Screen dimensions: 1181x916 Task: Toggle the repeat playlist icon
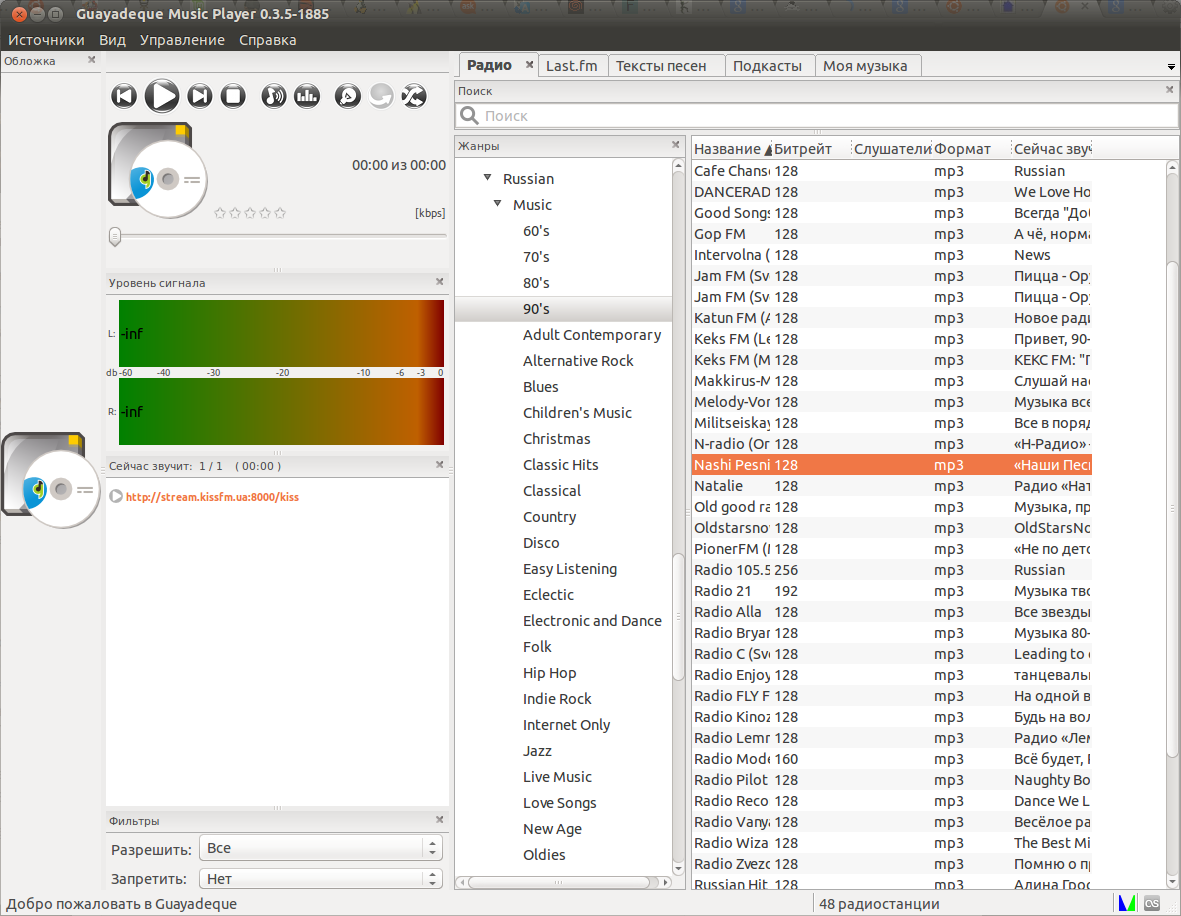pyautogui.click(x=381, y=96)
